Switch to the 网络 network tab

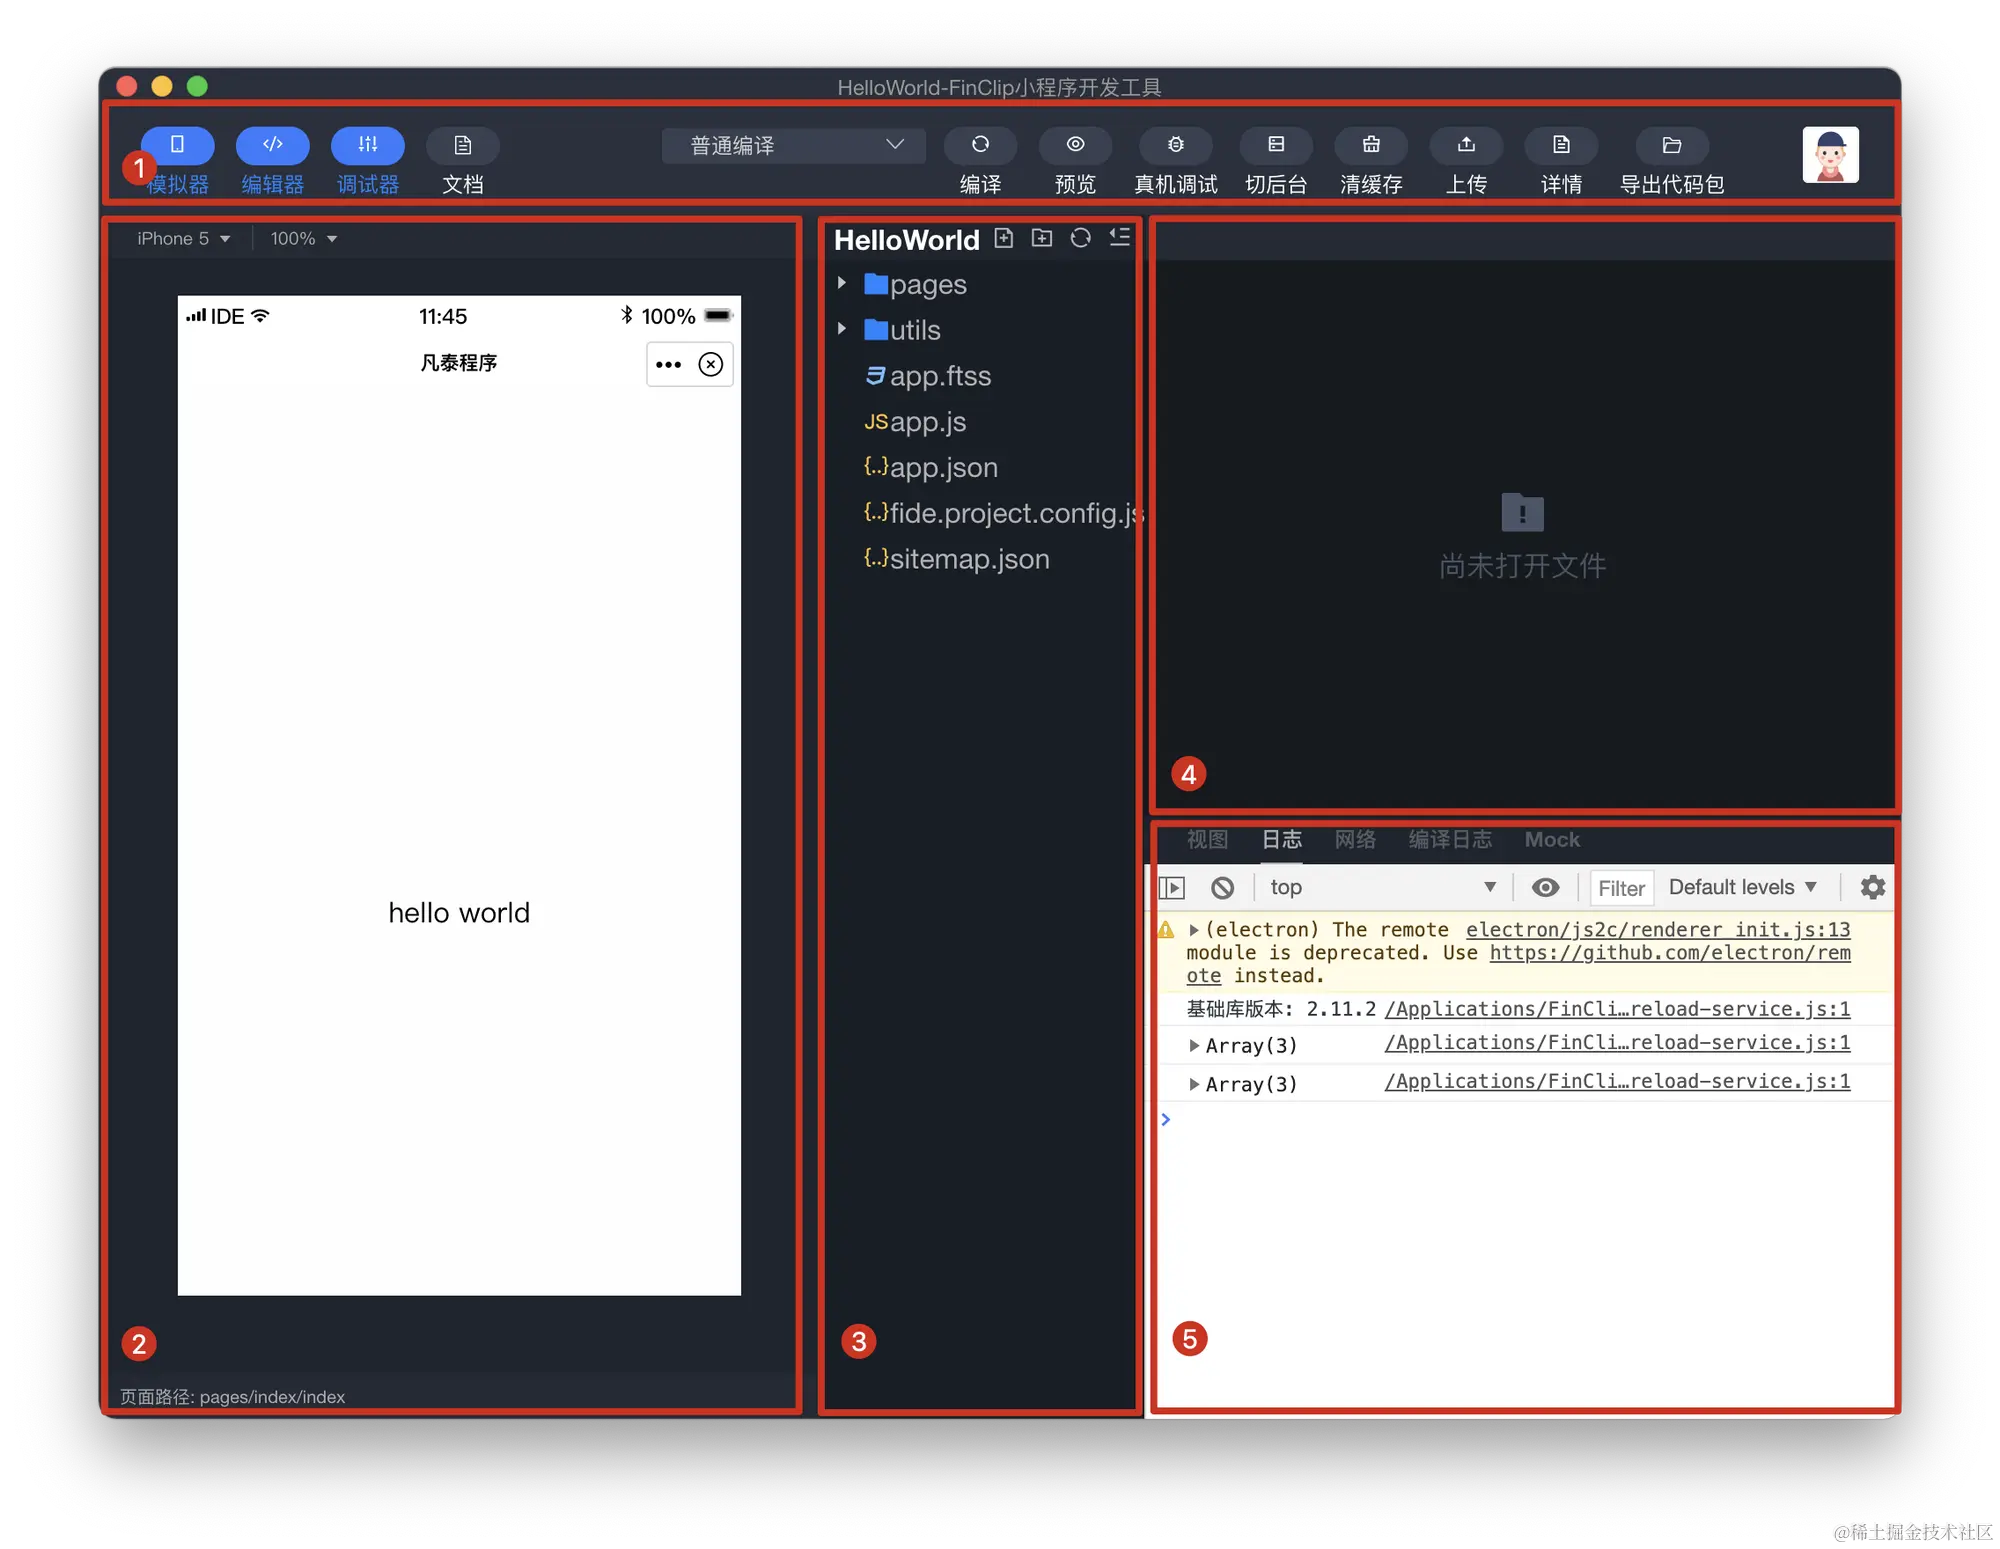tap(1355, 840)
